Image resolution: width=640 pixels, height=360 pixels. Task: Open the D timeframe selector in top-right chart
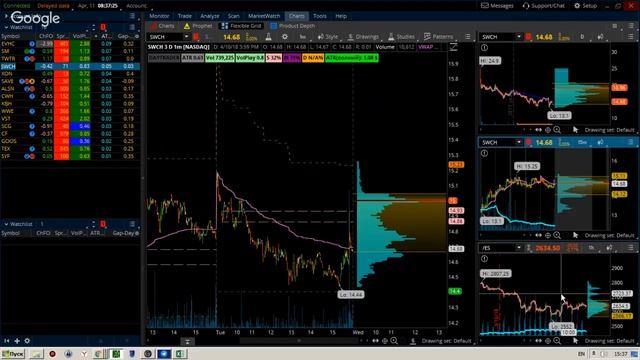pos(582,37)
